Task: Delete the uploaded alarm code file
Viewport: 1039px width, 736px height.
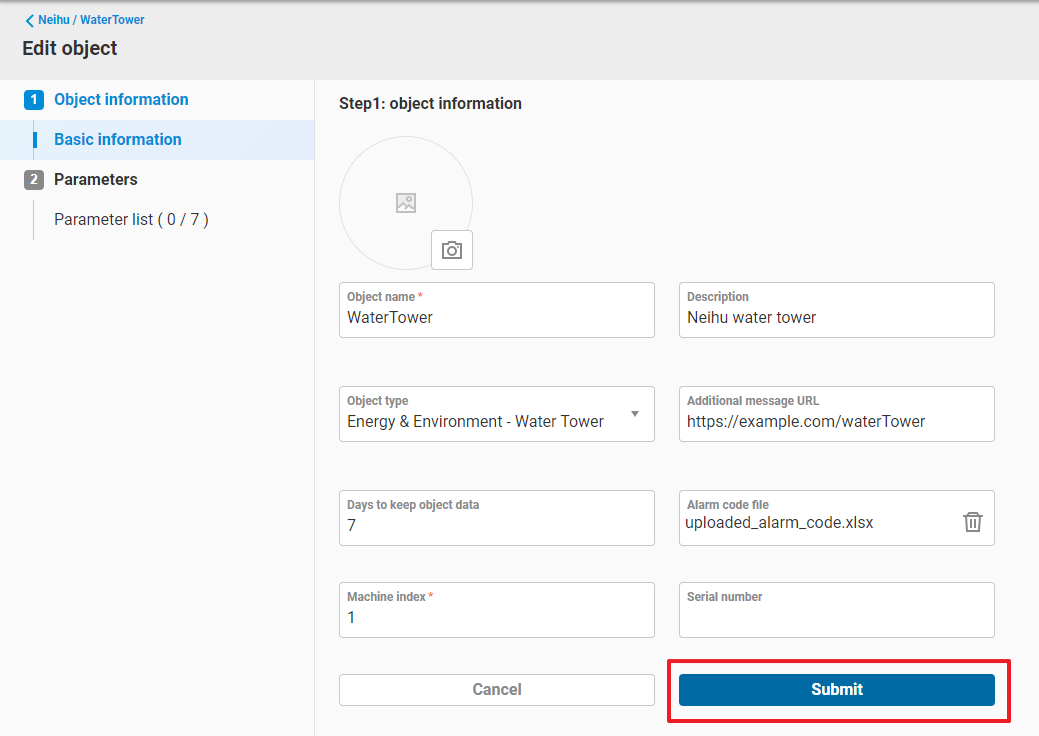Action: click(x=972, y=522)
